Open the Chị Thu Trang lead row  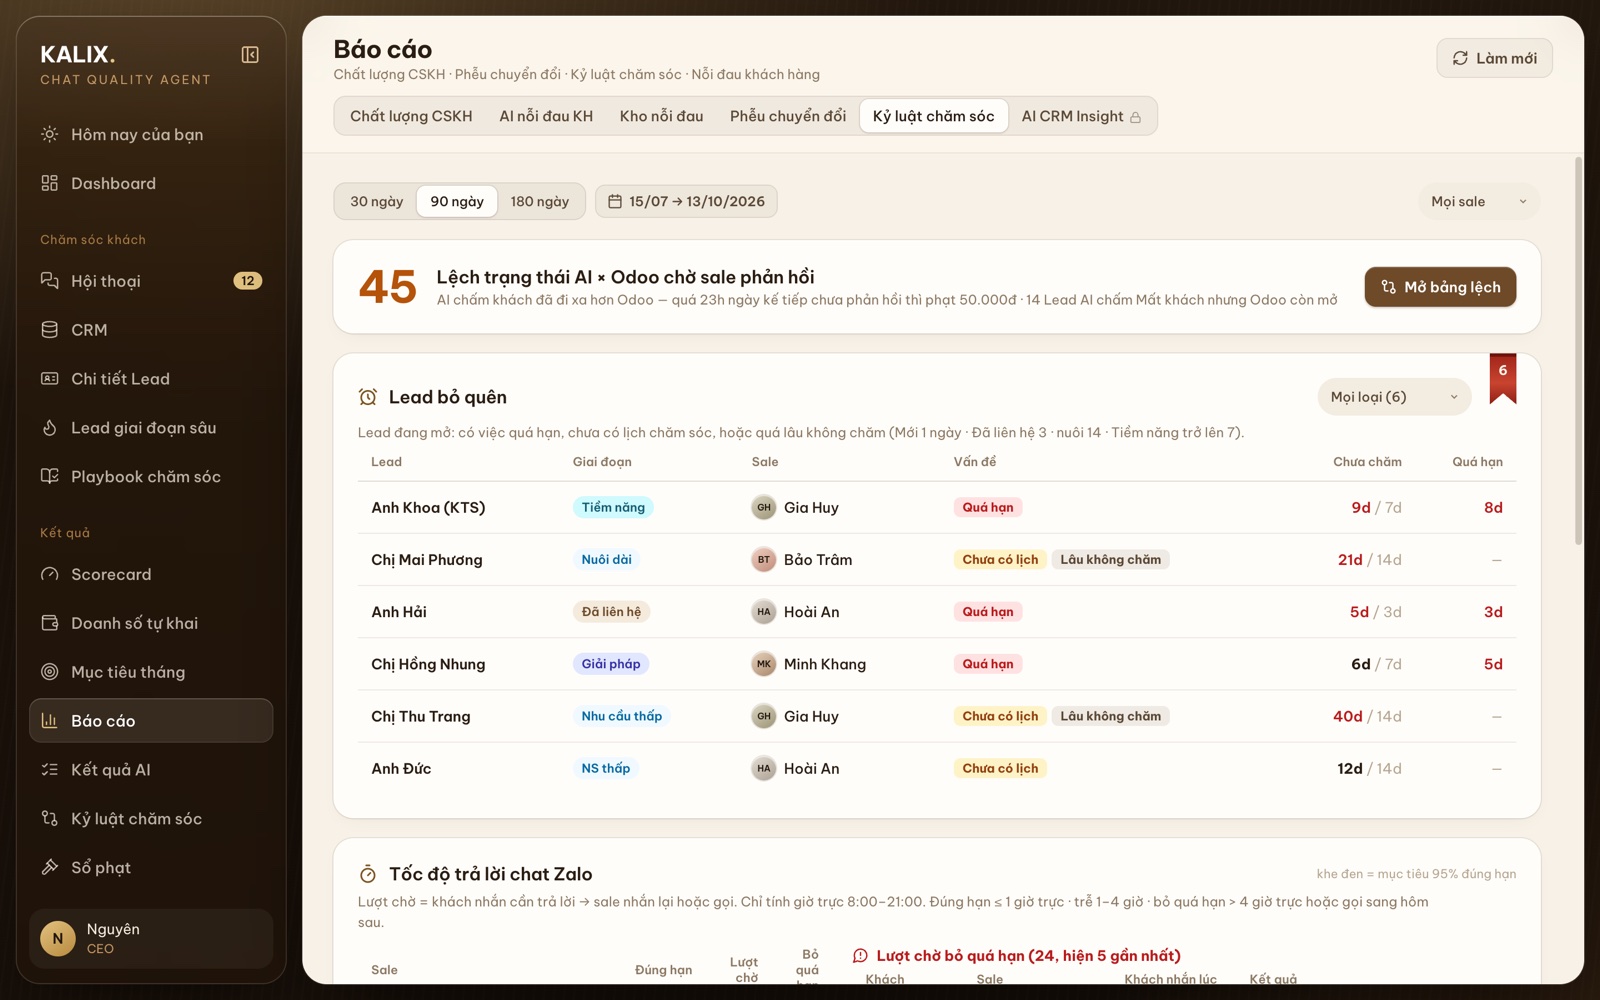coord(936,716)
